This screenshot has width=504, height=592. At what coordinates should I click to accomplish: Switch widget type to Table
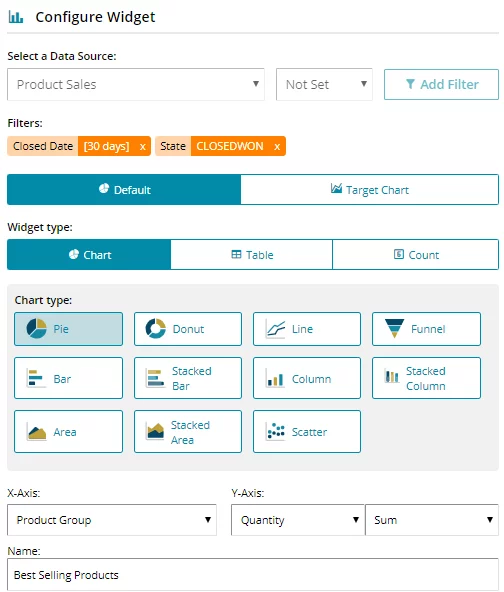251,255
